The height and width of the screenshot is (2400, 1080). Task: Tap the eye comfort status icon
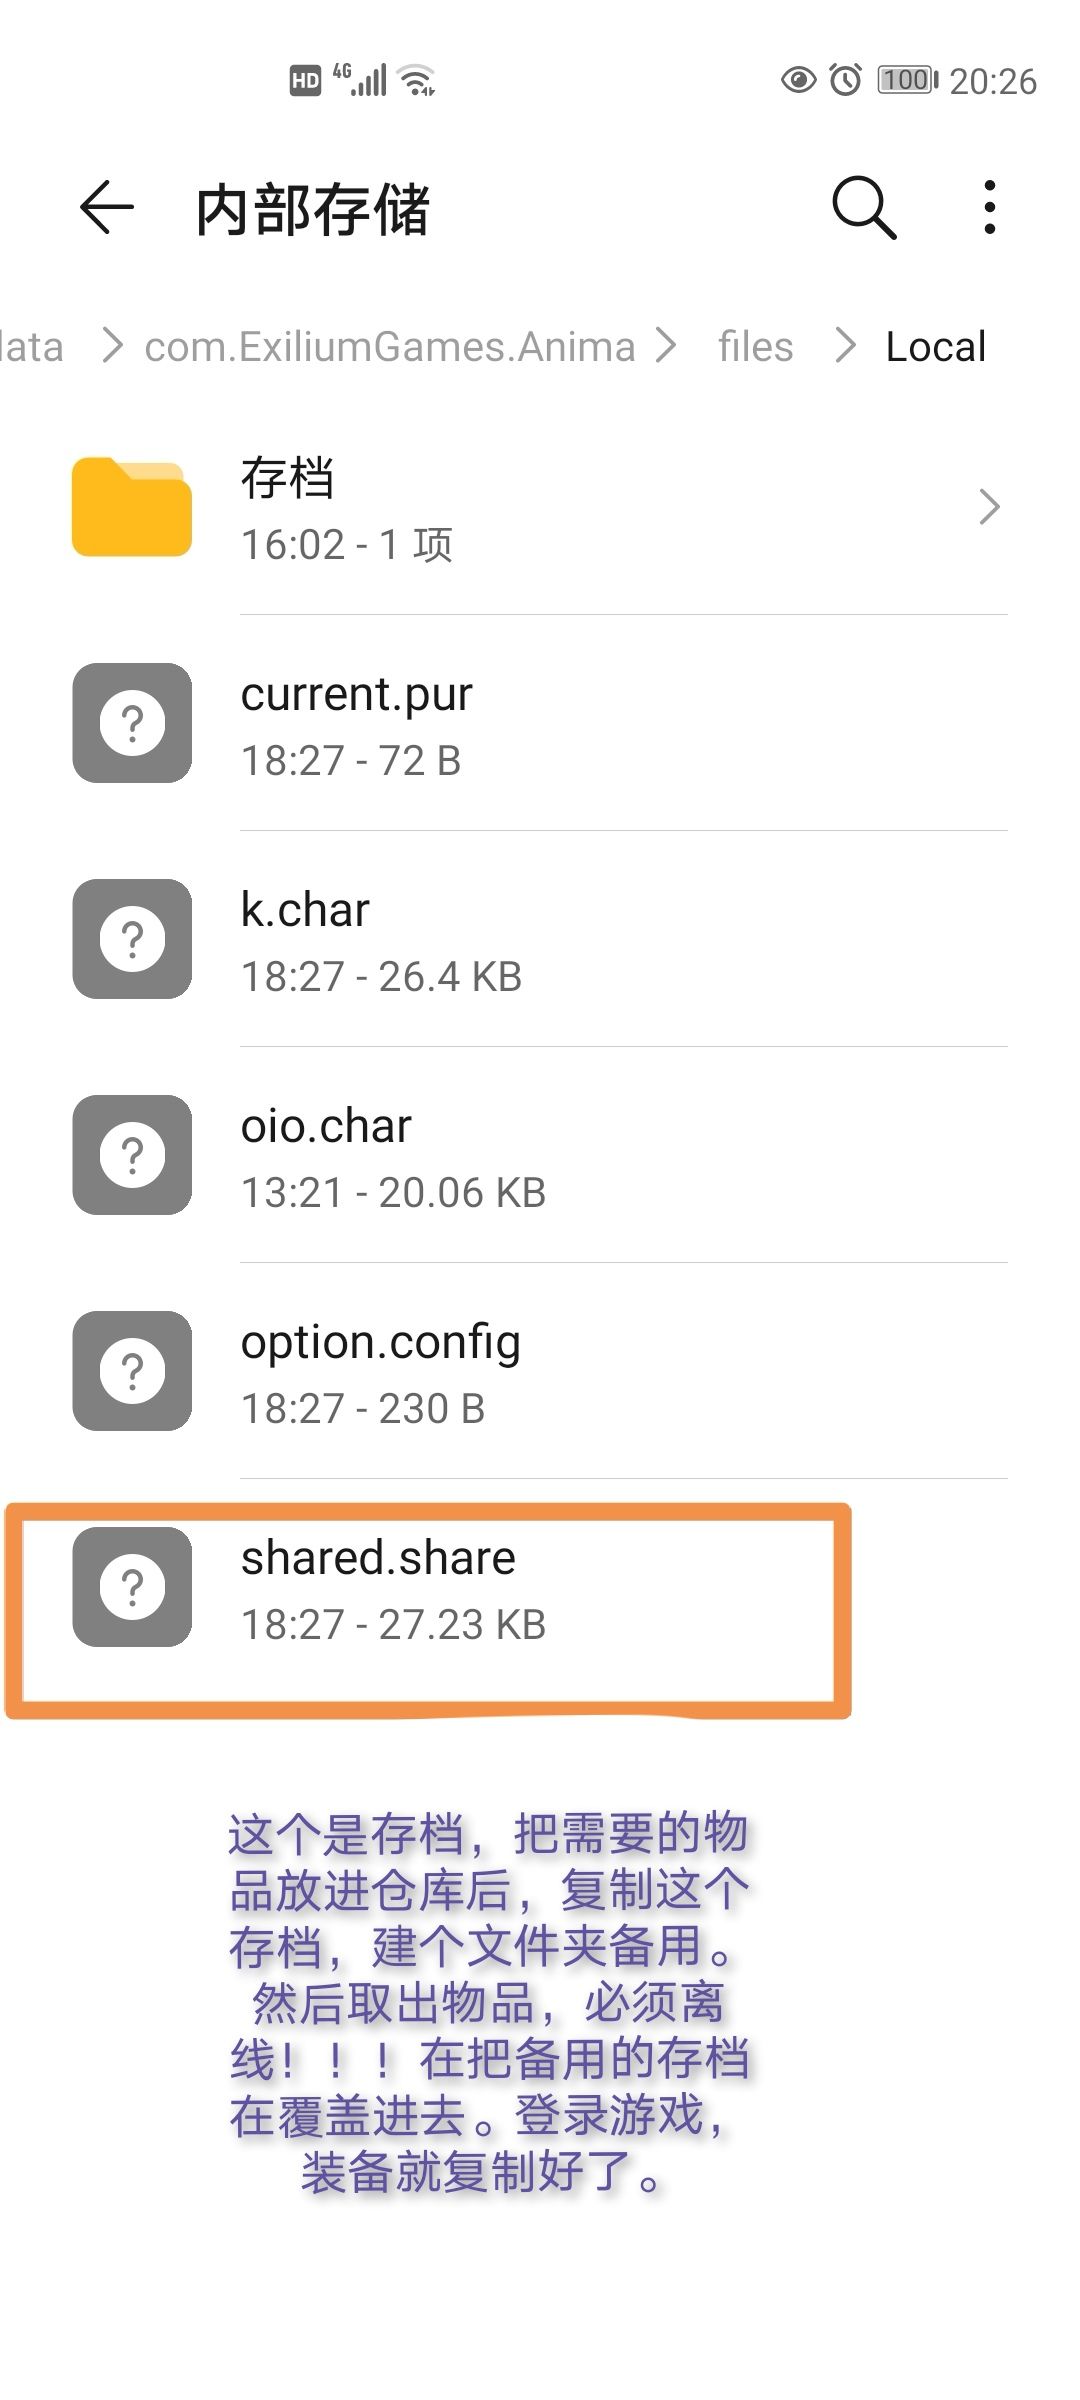[x=798, y=80]
